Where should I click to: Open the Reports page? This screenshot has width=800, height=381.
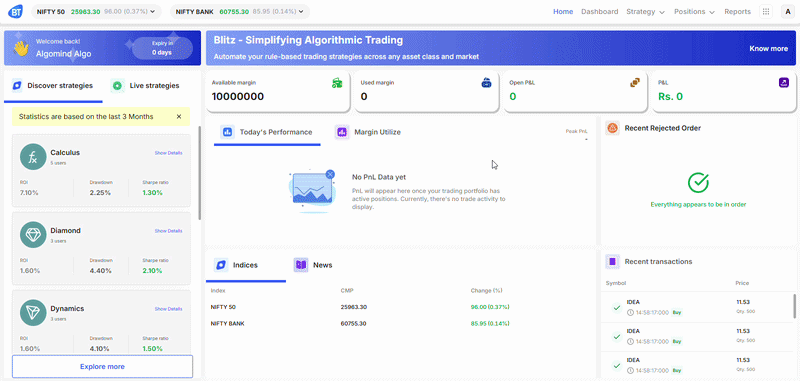click(737, 12)
